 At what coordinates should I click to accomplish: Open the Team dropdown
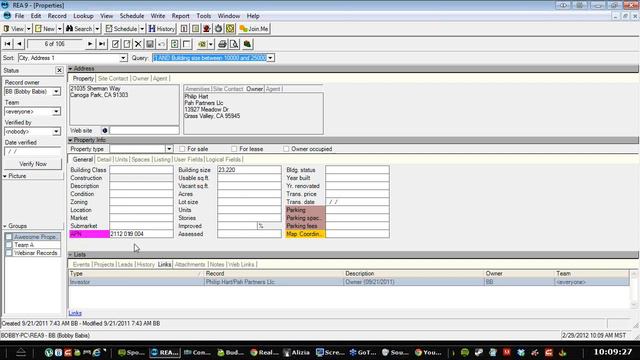point(56,112)
